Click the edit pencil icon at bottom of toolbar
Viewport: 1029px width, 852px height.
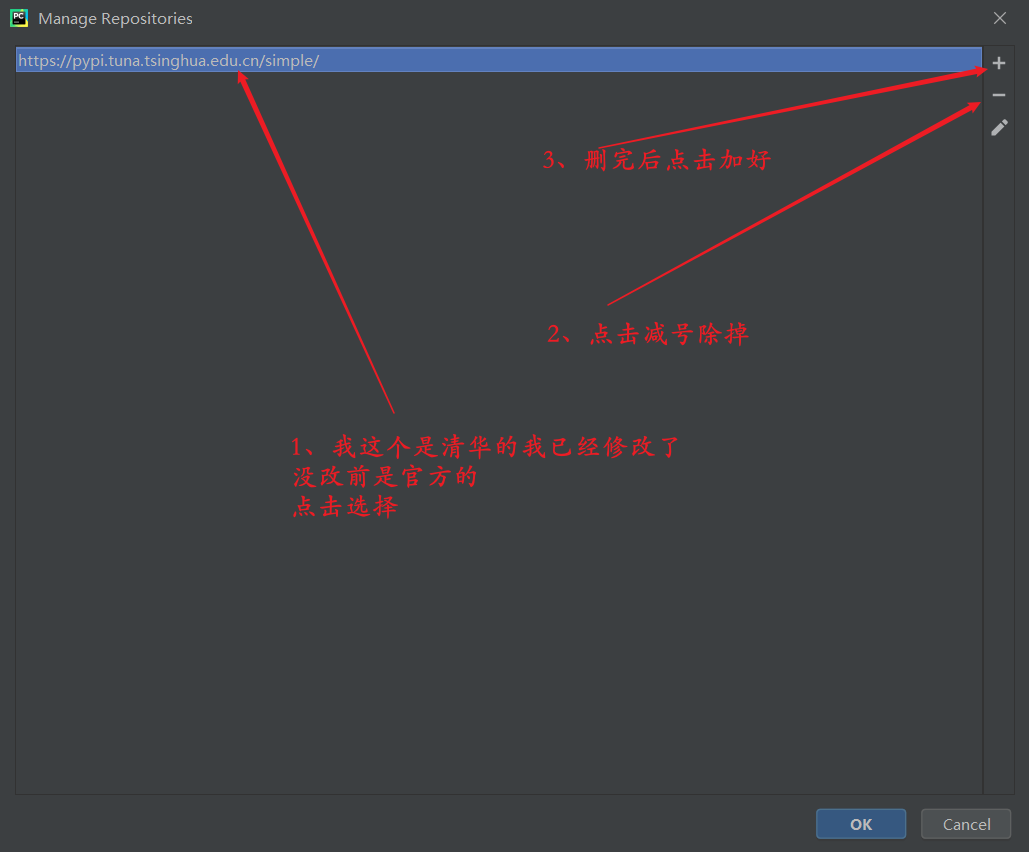coord(998,127)
